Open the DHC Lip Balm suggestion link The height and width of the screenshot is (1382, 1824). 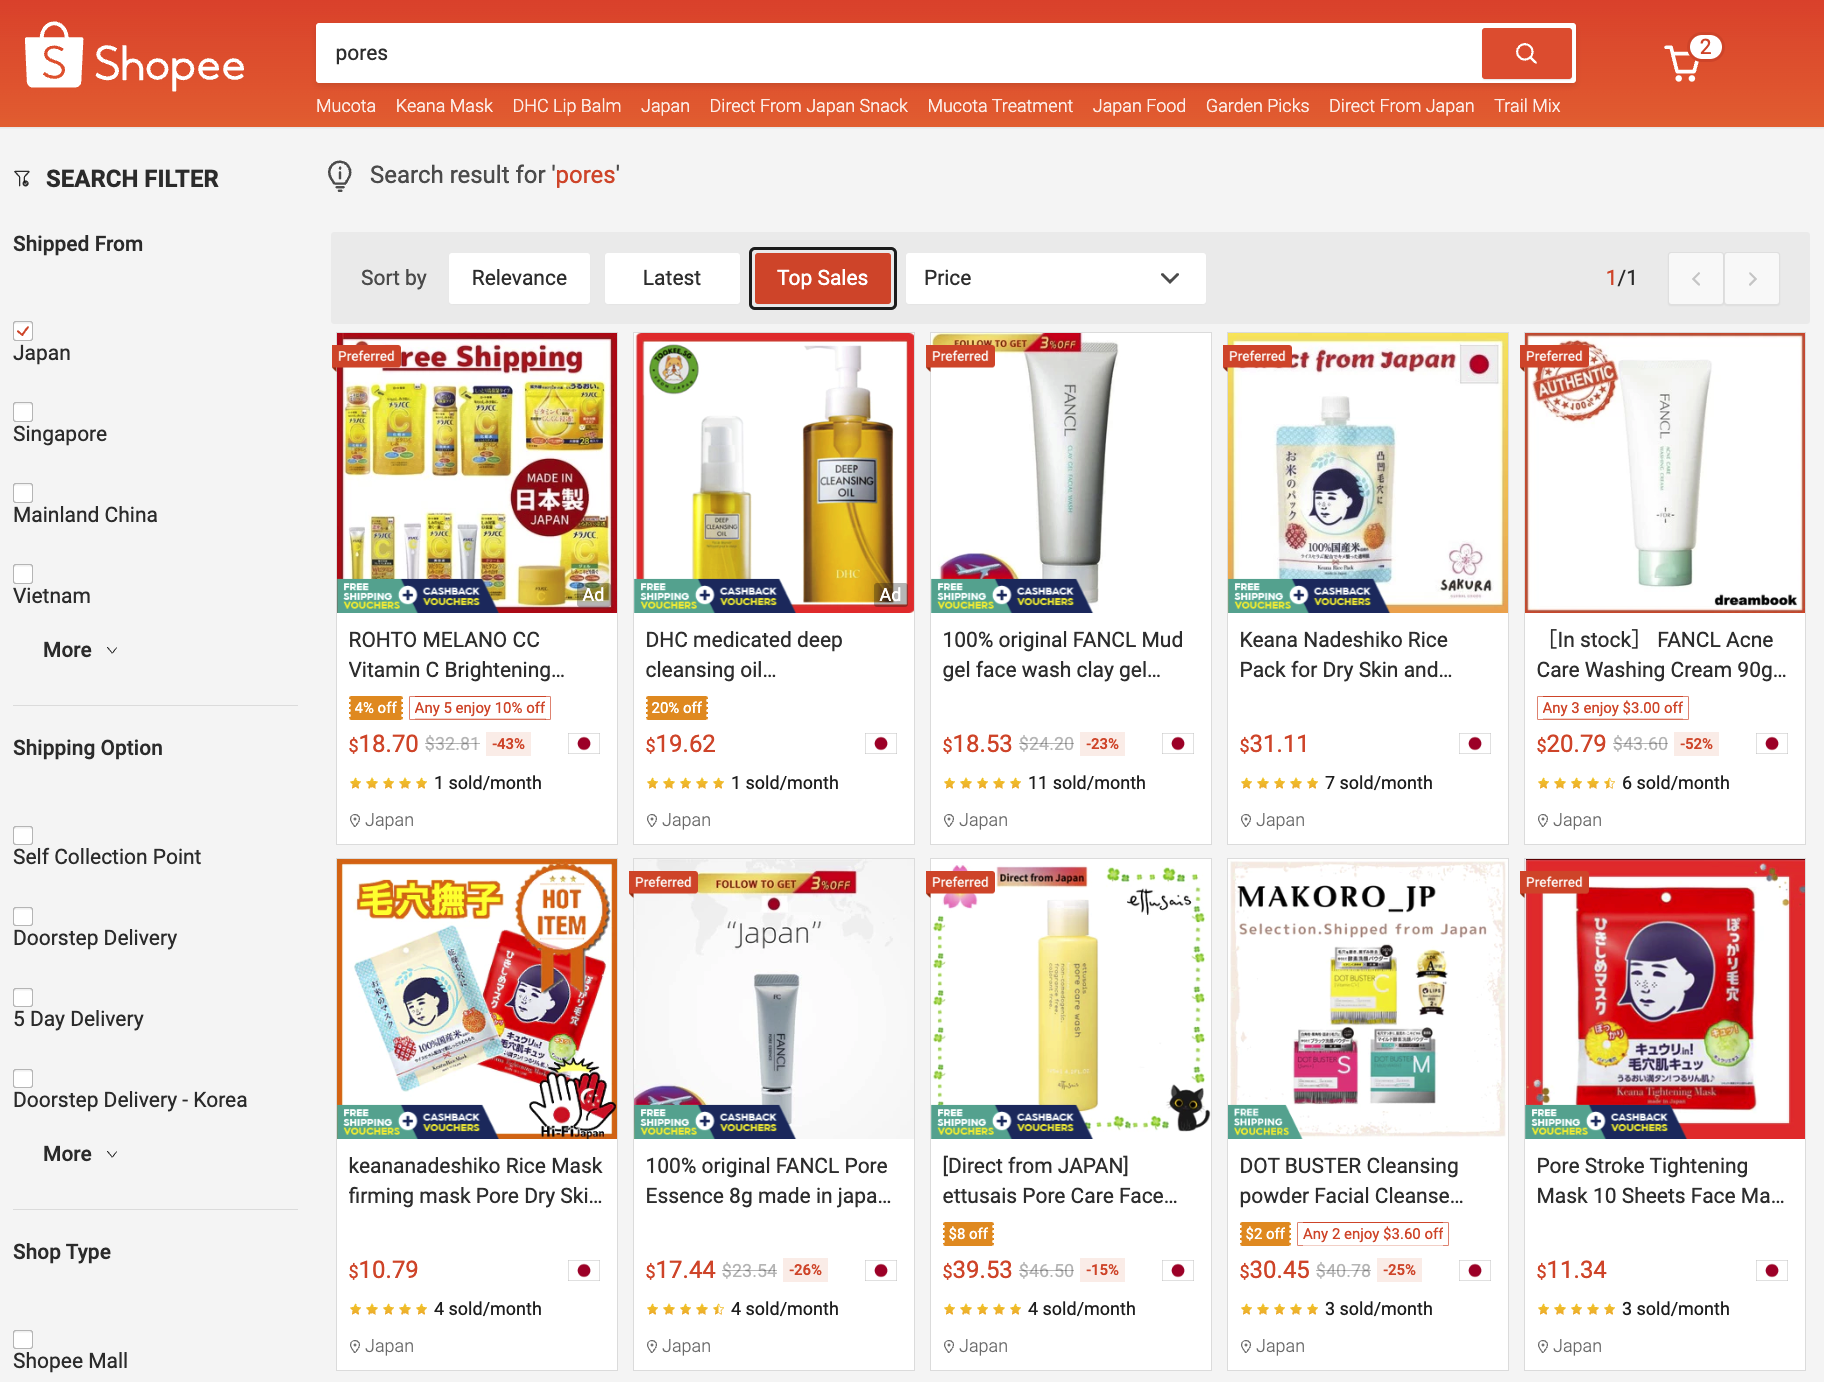point(567,106)
